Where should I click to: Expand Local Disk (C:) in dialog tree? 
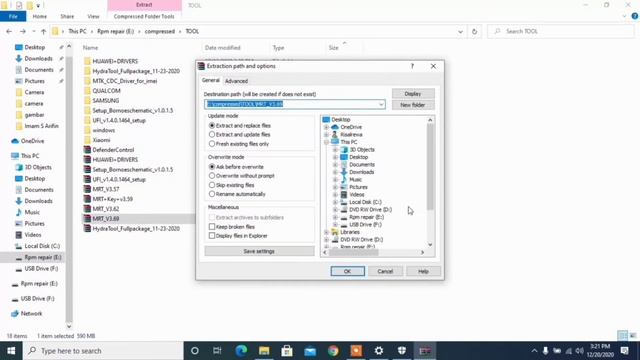[335, 202]
